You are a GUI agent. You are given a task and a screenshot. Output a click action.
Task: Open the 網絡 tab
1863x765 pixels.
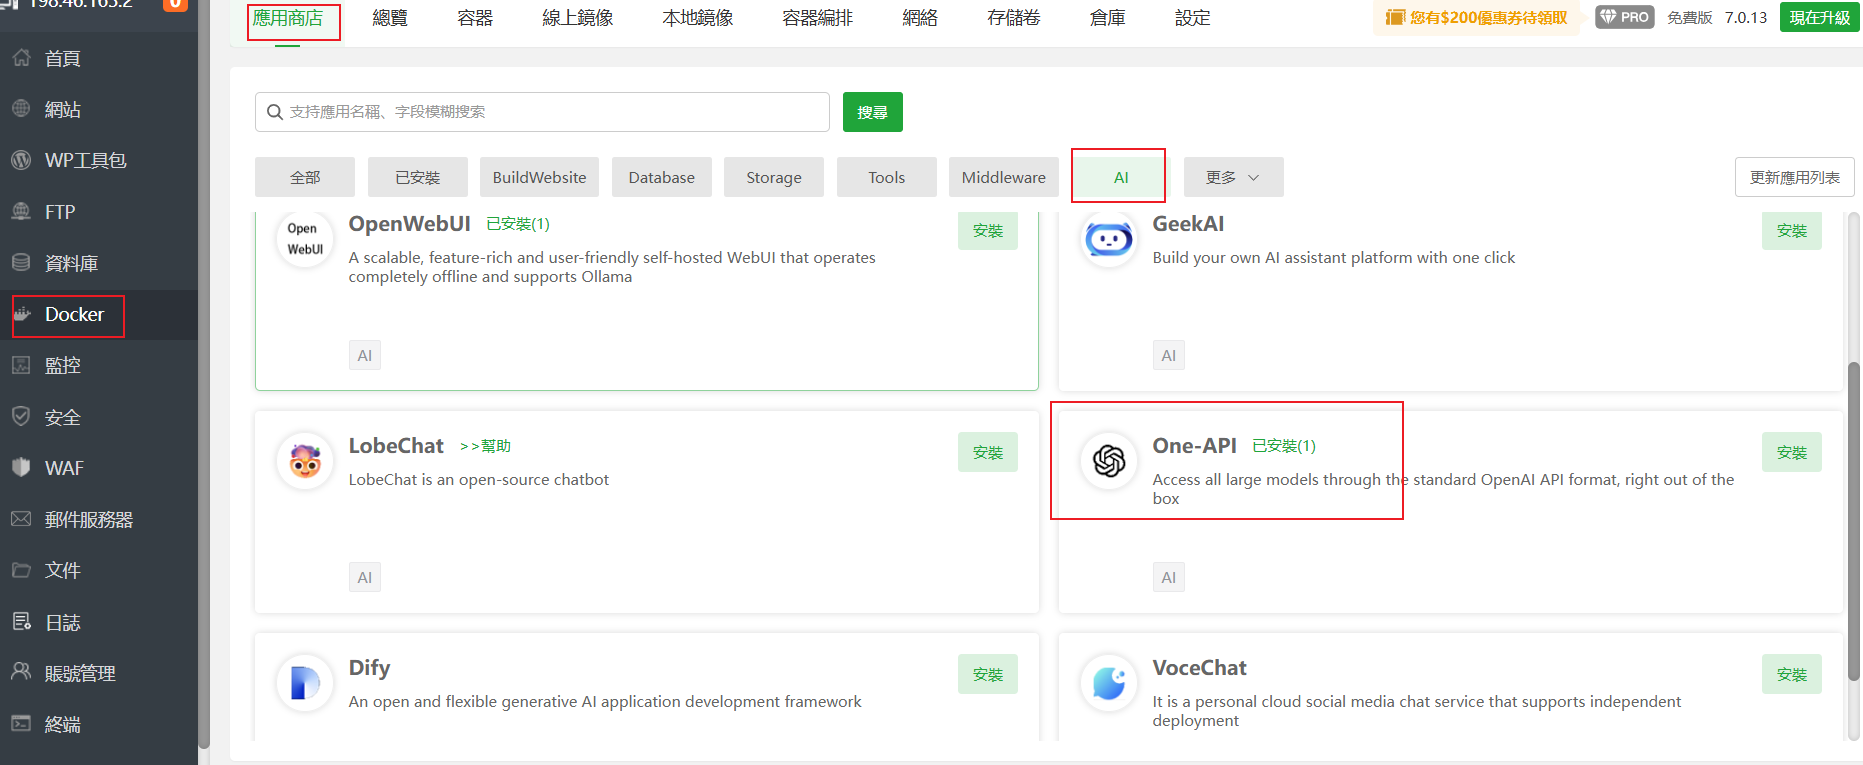click(920, 18)
